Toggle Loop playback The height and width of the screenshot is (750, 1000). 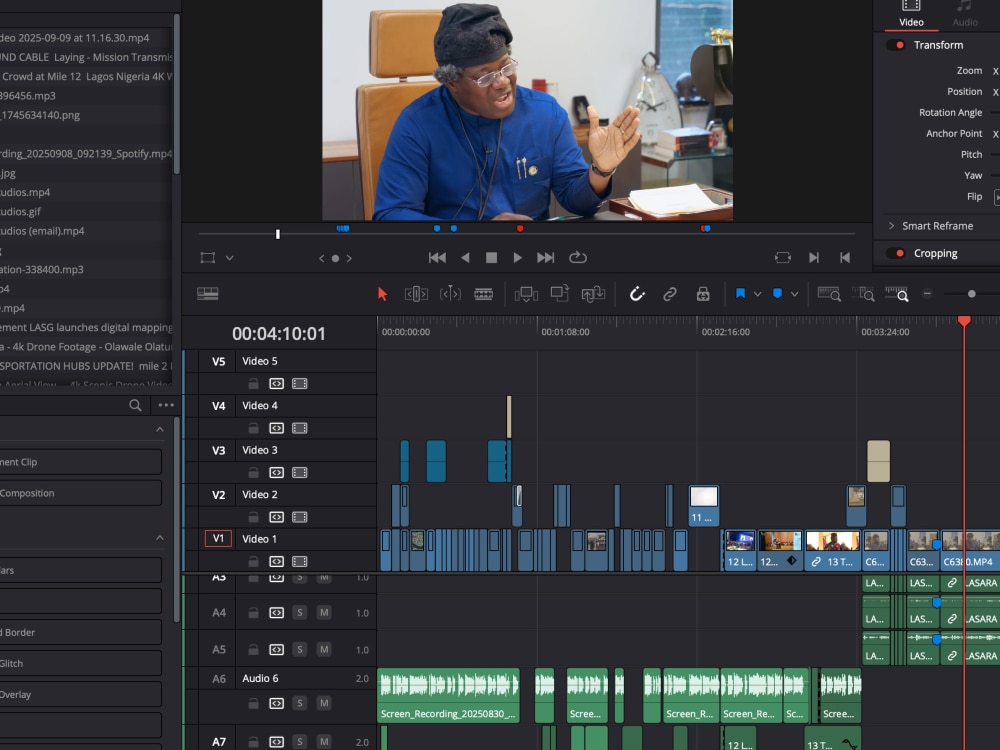pyautogui.click(x=578, y=257)
